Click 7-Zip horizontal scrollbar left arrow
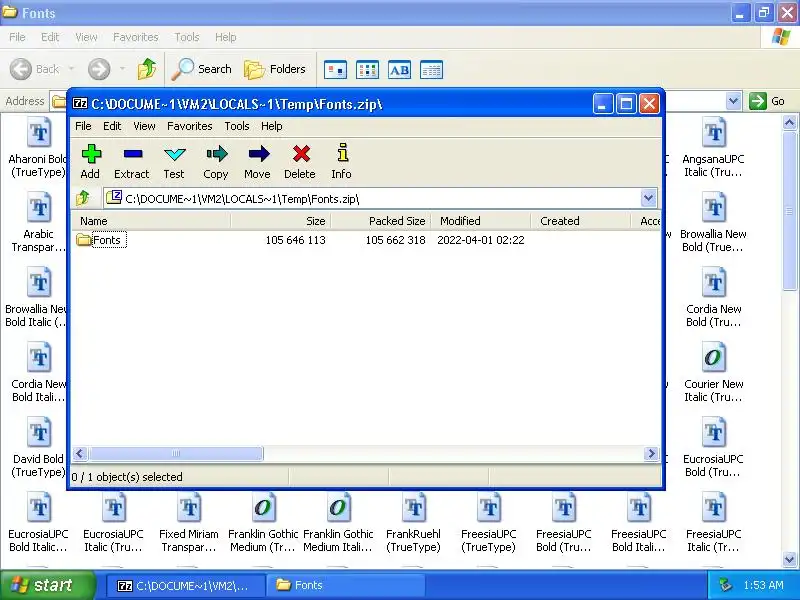Image resolution: width=800 pixels, height=600 pixels. click(x=80, y=454)
